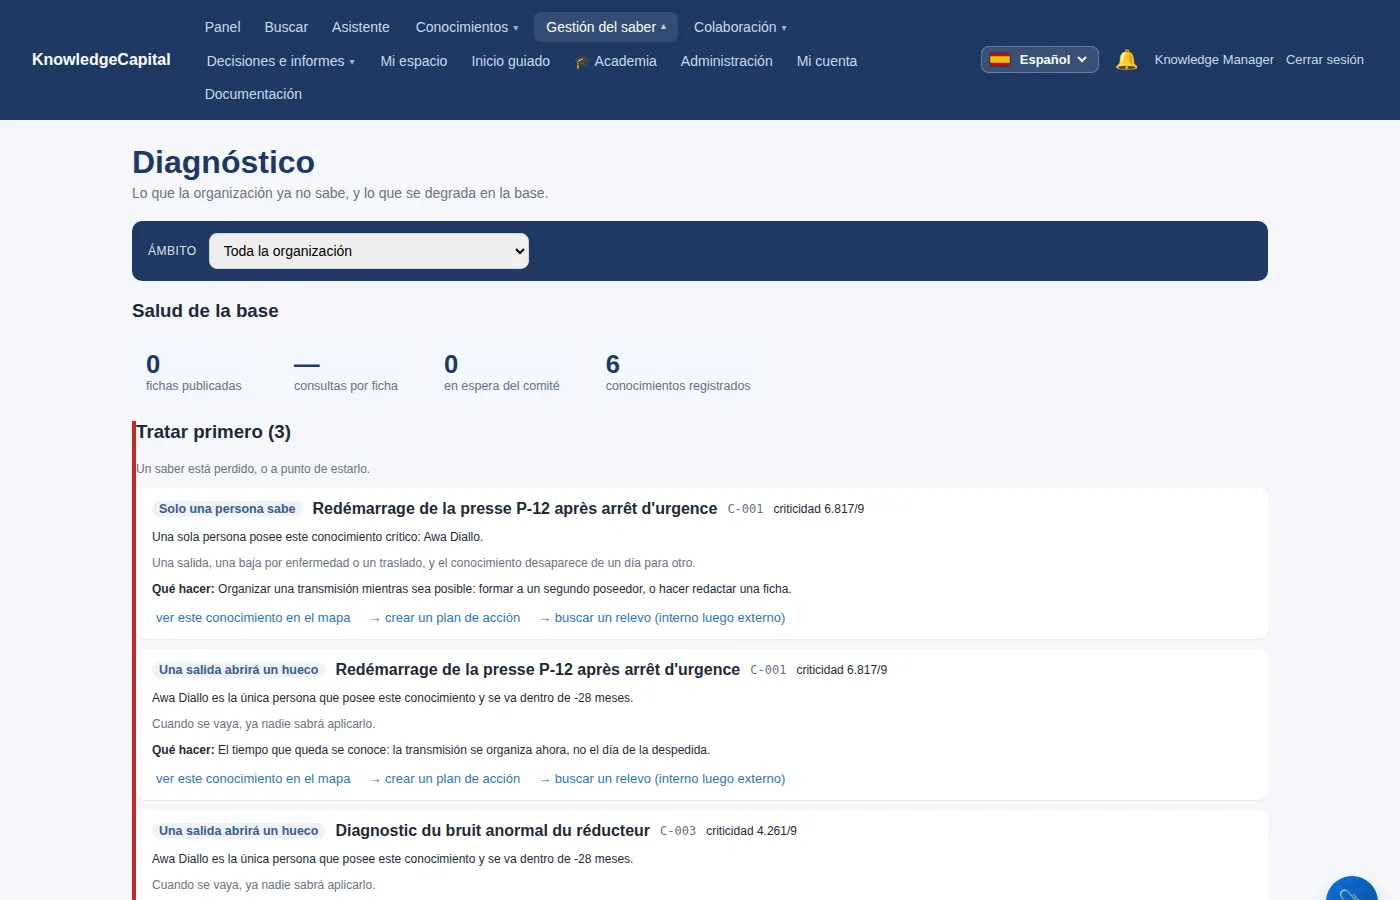This screenshot has width=1400, height=900.
Task: Click 'buscar un relevo' in the 'Solo una persona sabe' card
Action: [x=663, y=618]
